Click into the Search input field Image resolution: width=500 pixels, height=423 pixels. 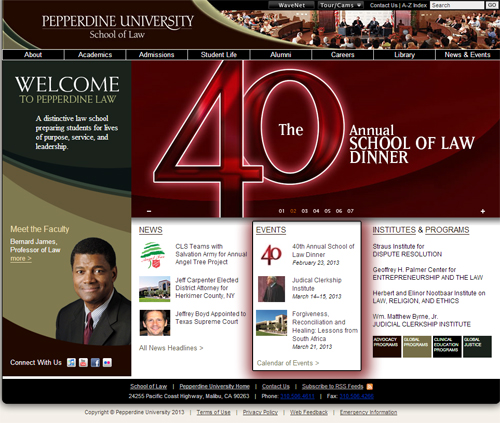457,5
